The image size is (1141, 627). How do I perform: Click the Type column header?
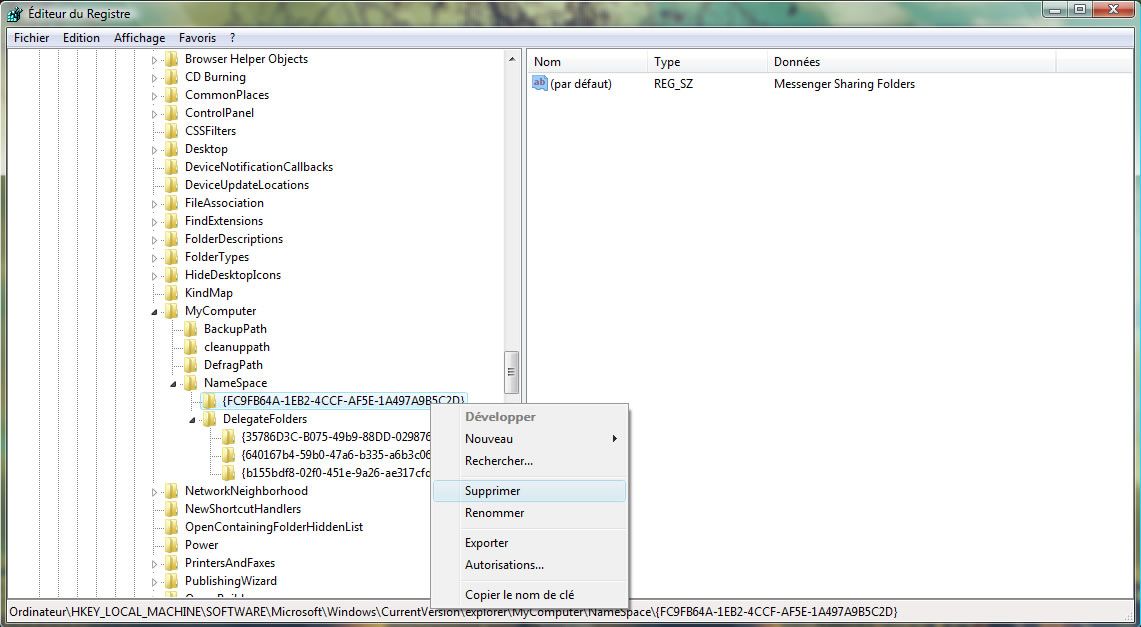click(x=707, y=62)
